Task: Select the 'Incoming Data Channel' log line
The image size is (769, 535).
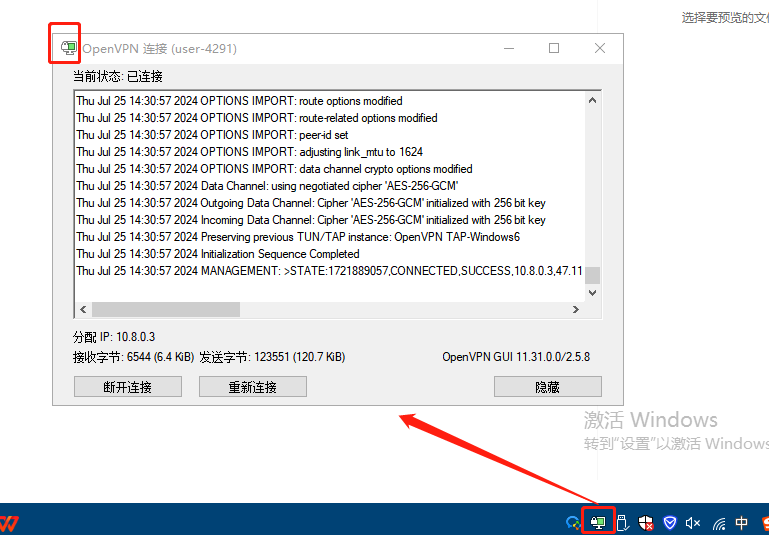Action: [x=311, y=220]
